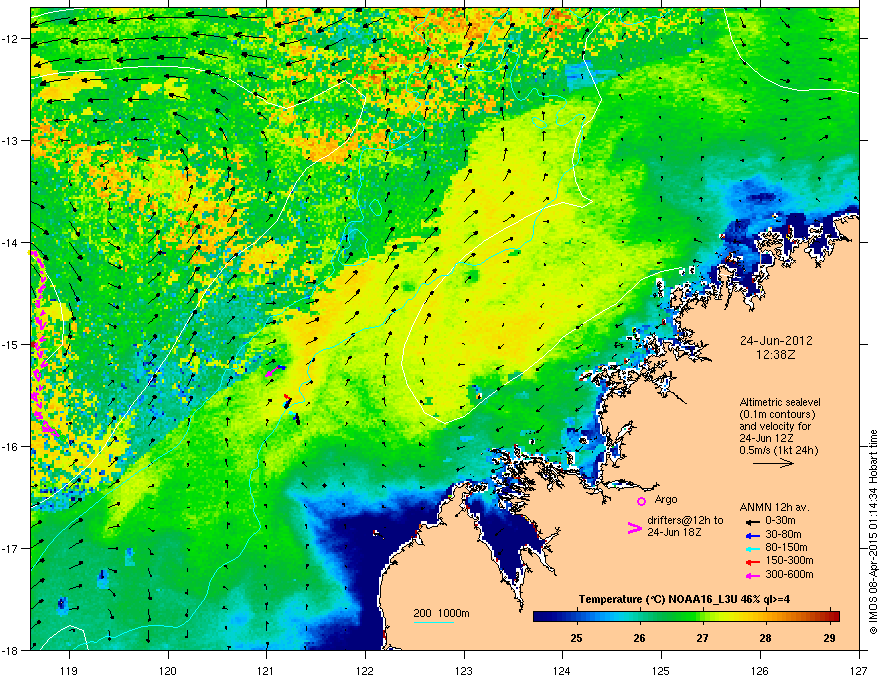Click the latitude axis label '-12'
Viewport: 880px width, 680px height.
pos(11,39)
